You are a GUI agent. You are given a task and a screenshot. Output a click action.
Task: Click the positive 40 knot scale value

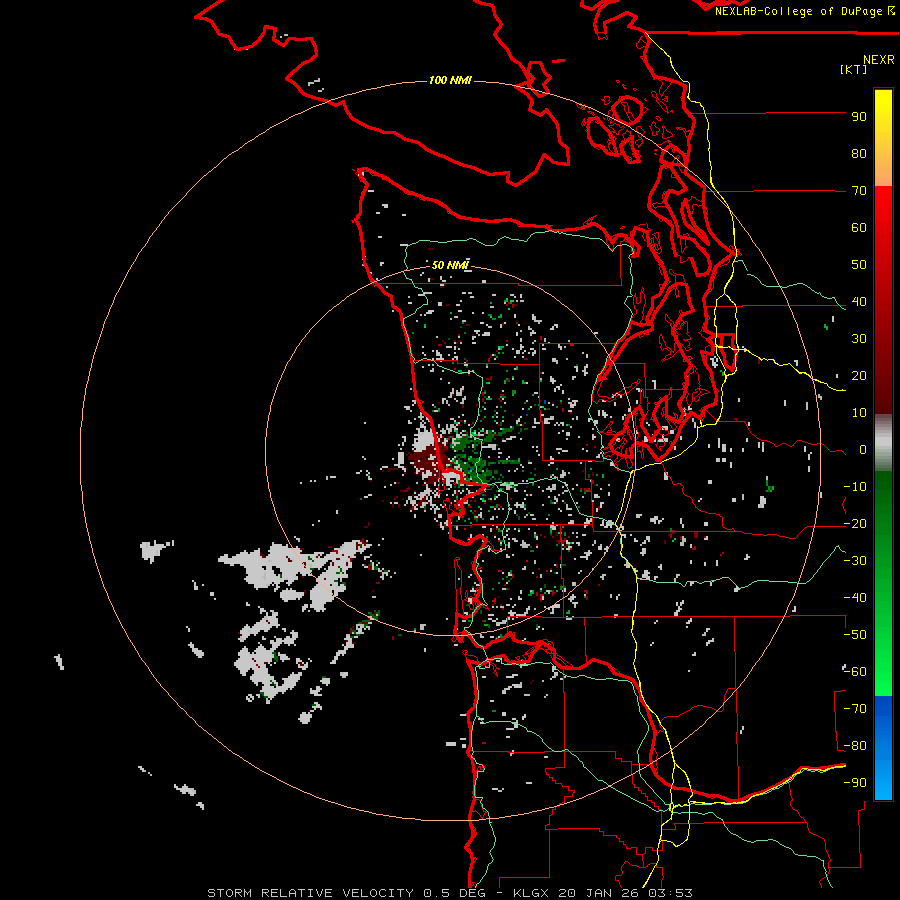coord(859,302)
